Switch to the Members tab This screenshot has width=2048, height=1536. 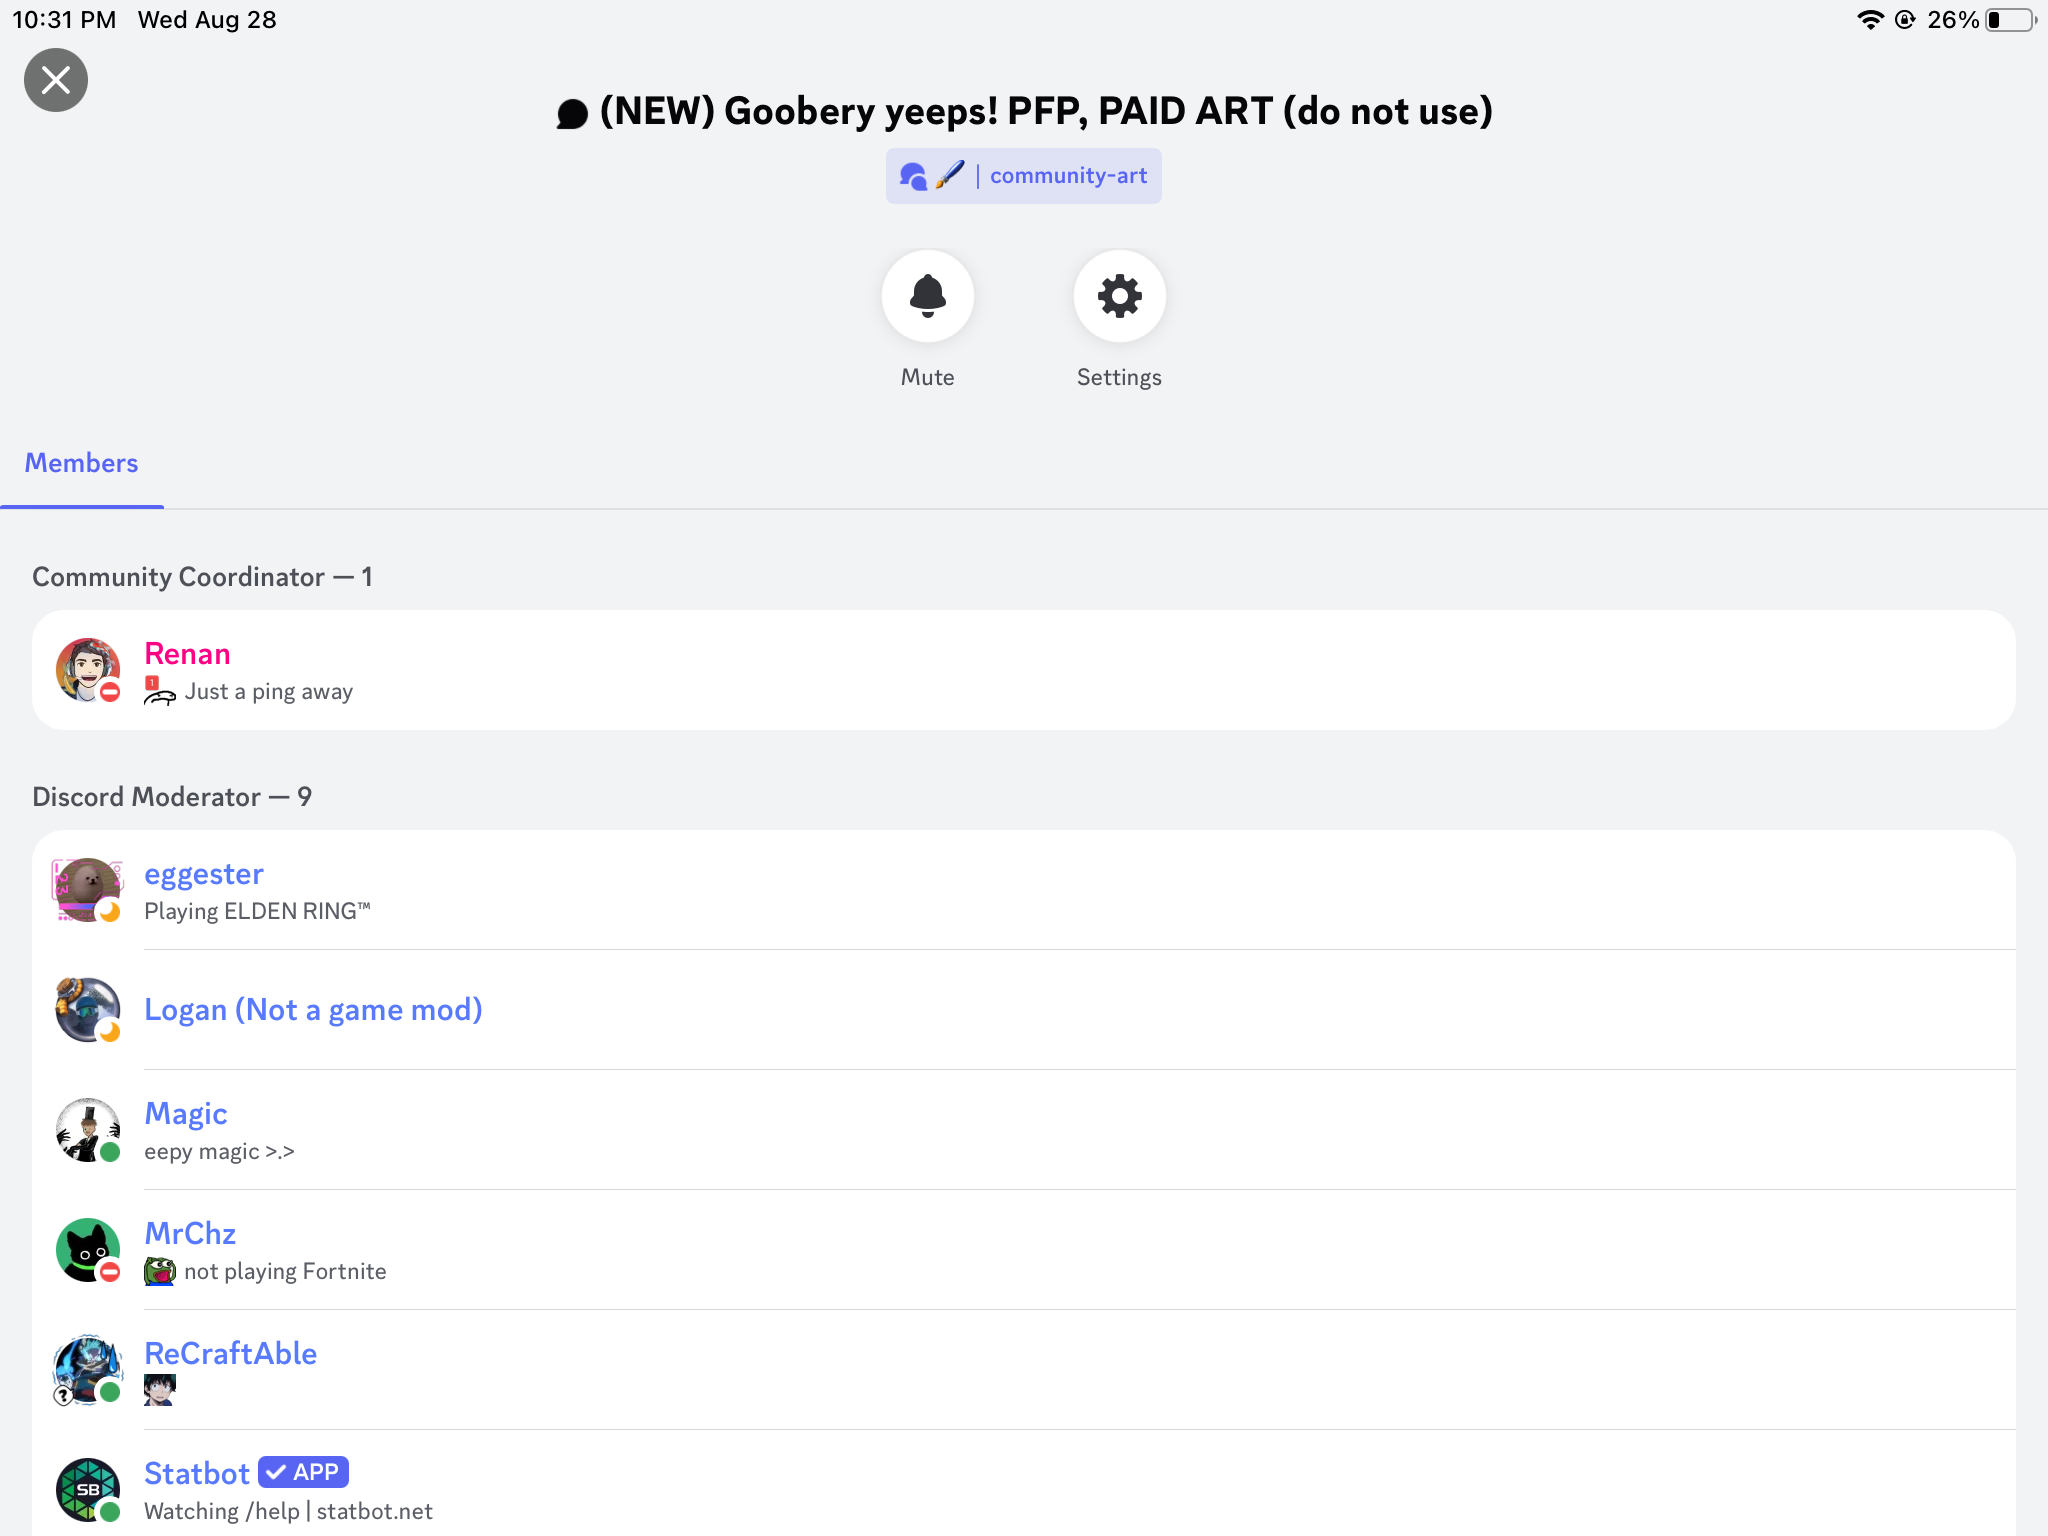81,463
